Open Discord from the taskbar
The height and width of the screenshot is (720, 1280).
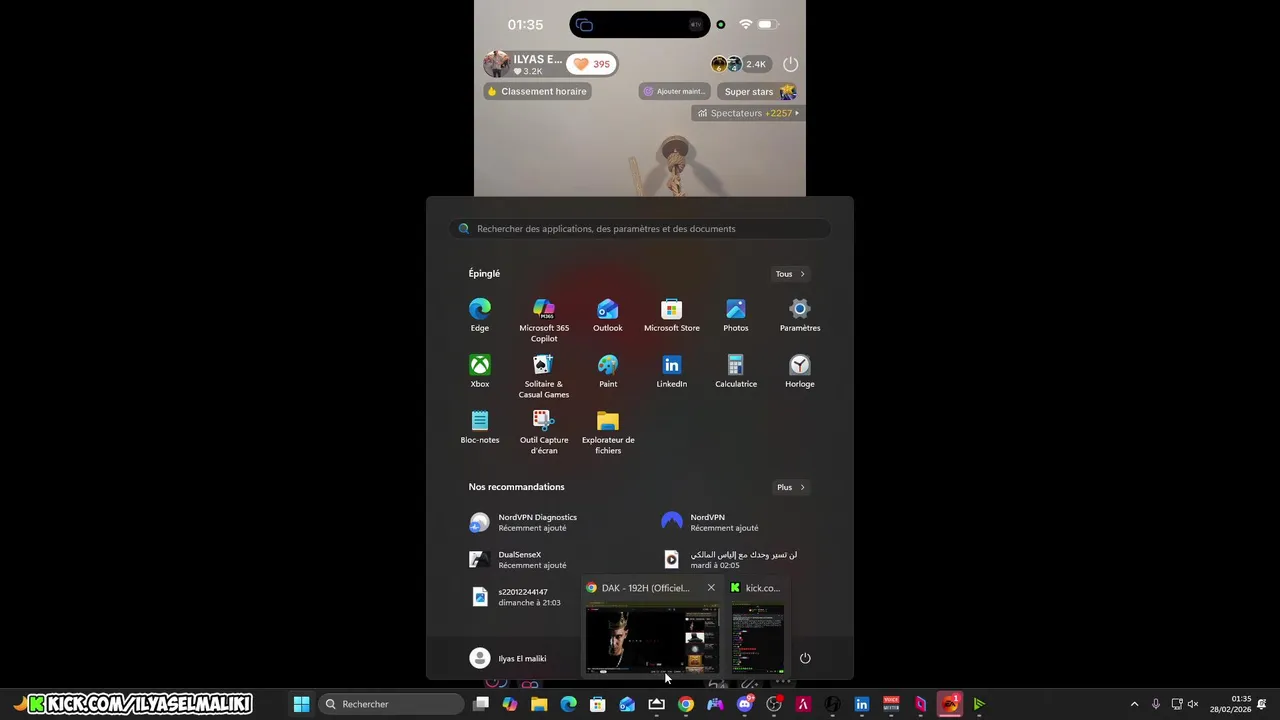click(x=744, y=704)
